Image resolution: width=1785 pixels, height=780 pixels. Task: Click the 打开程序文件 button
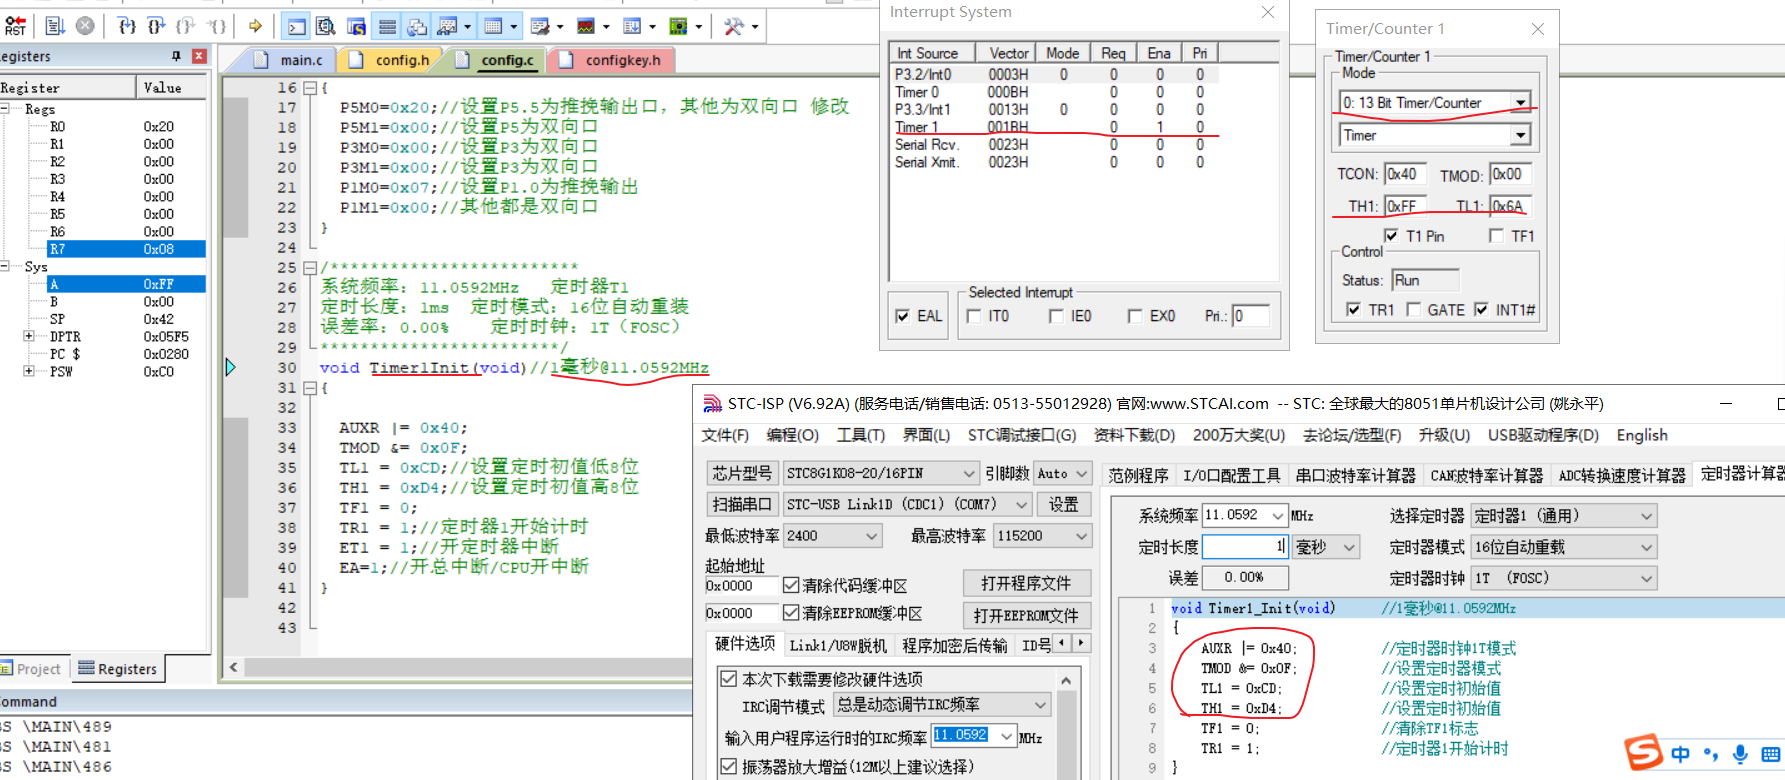coord(1026,583)
